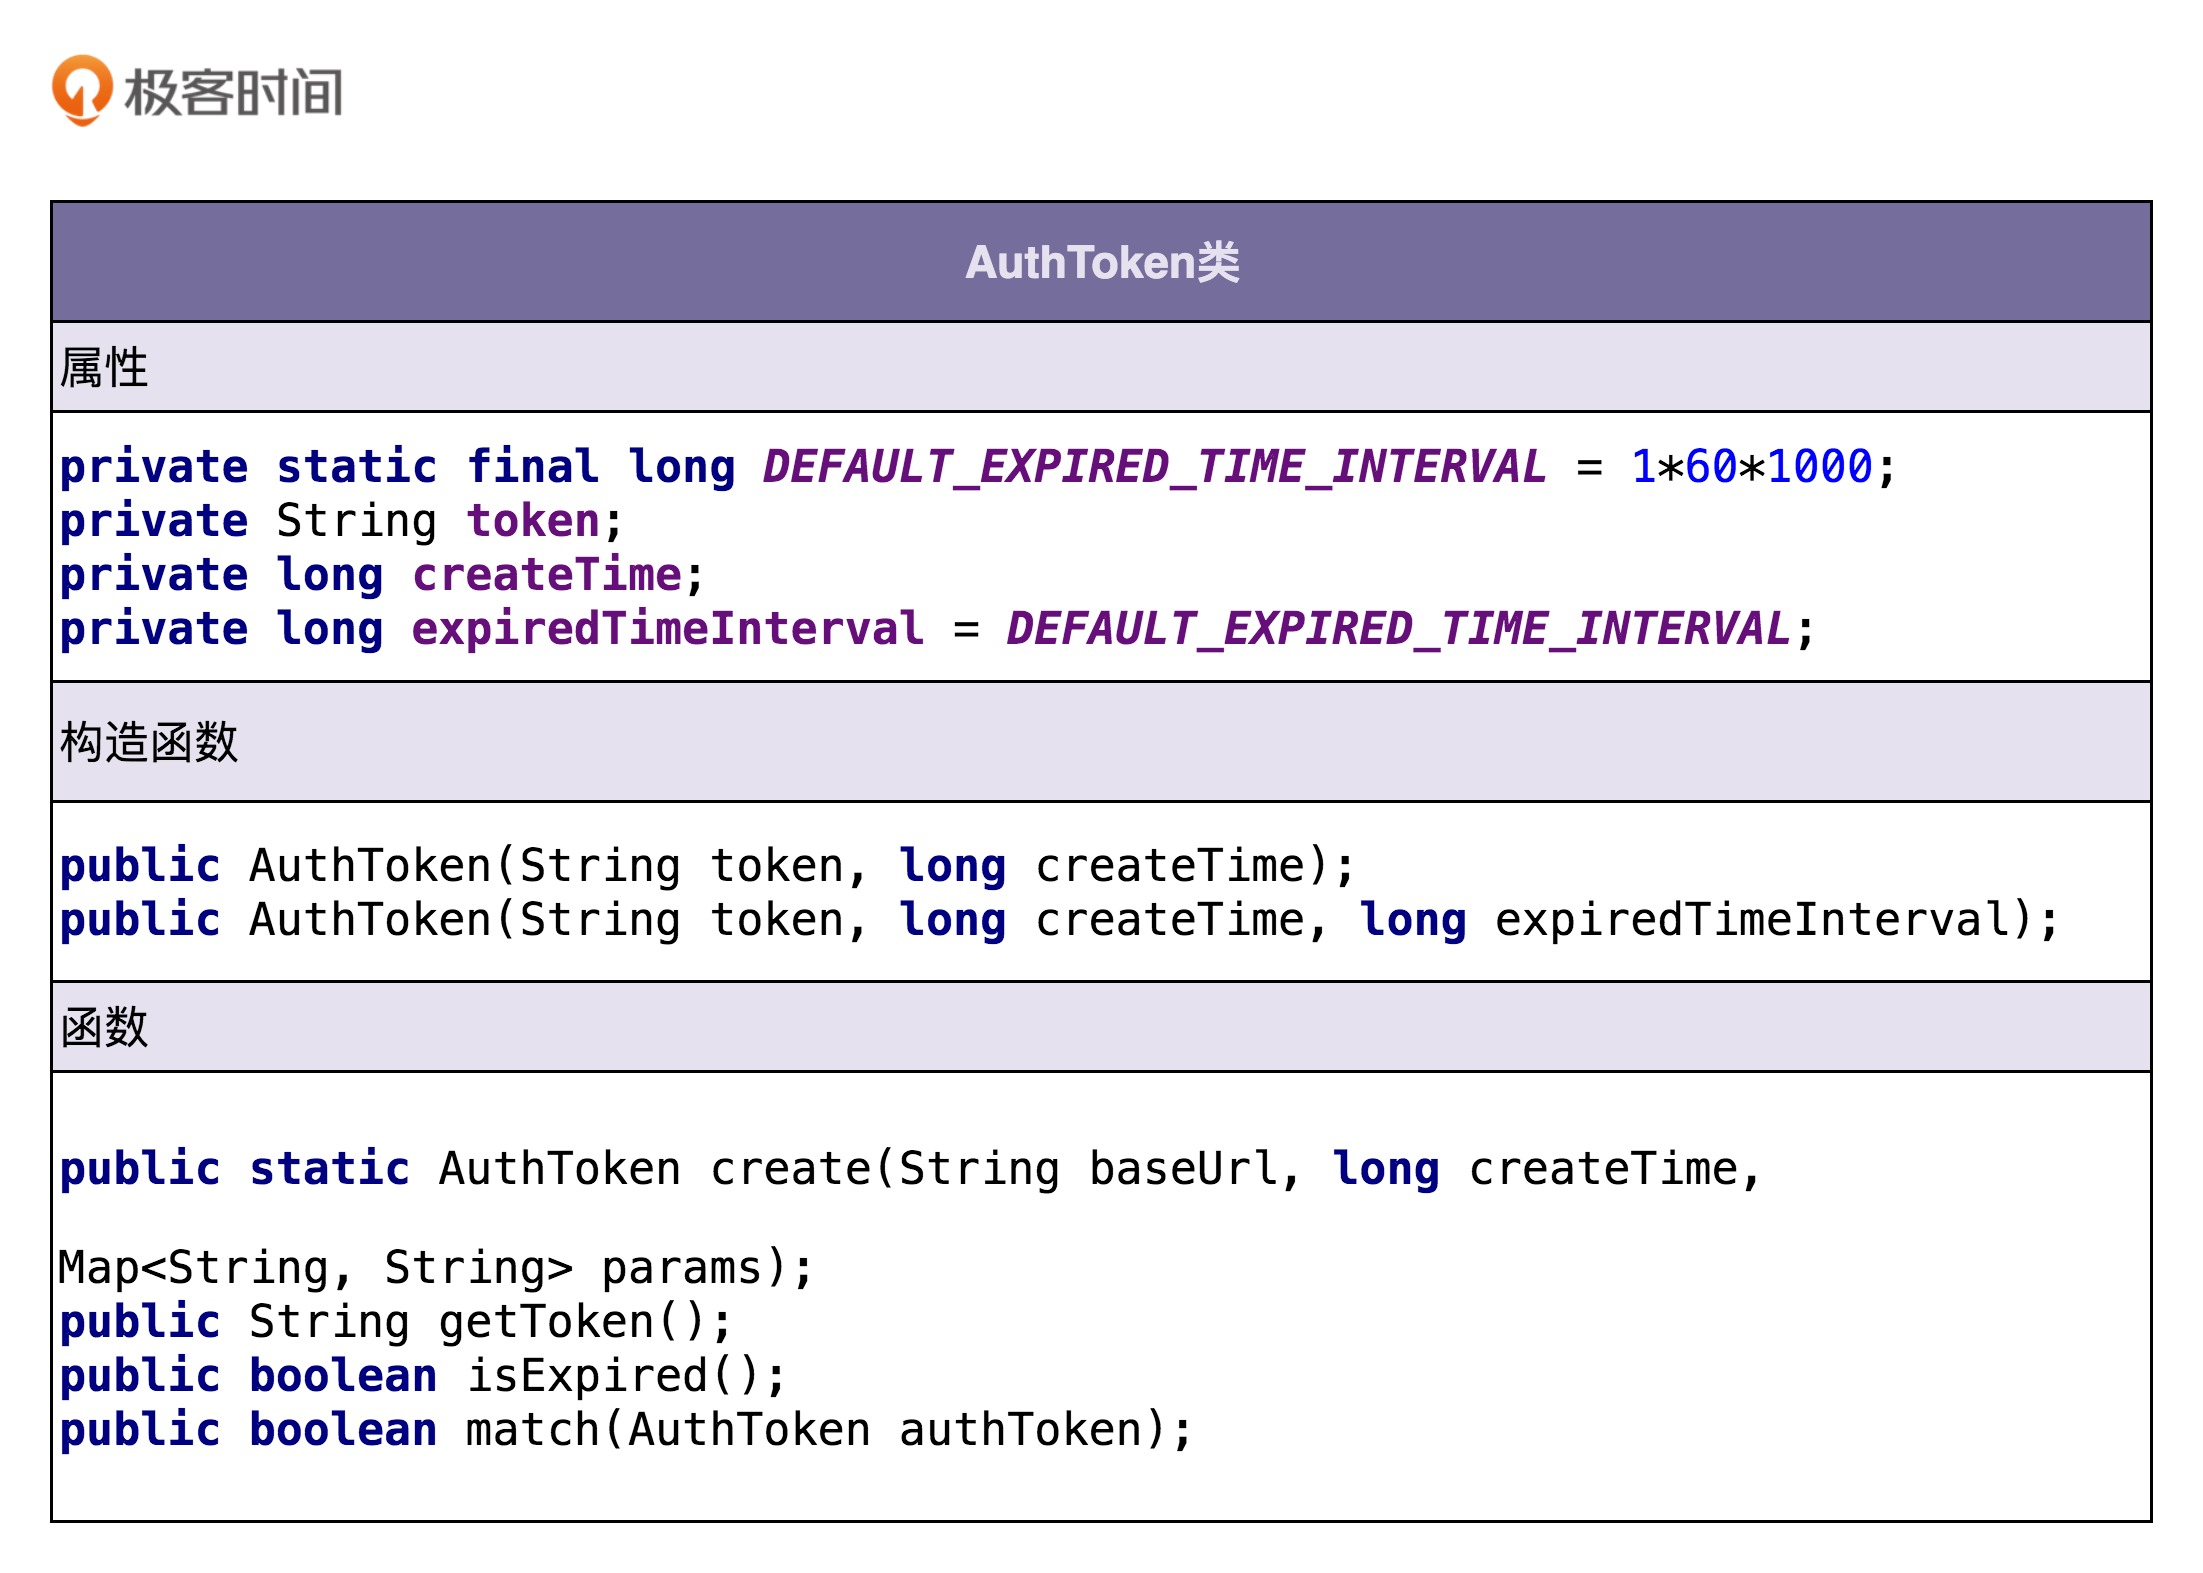This screenshot has height=1573, width=2203.
Task: Click the three-parameter AuthToken constructor line
Action: click(1058, 920)
